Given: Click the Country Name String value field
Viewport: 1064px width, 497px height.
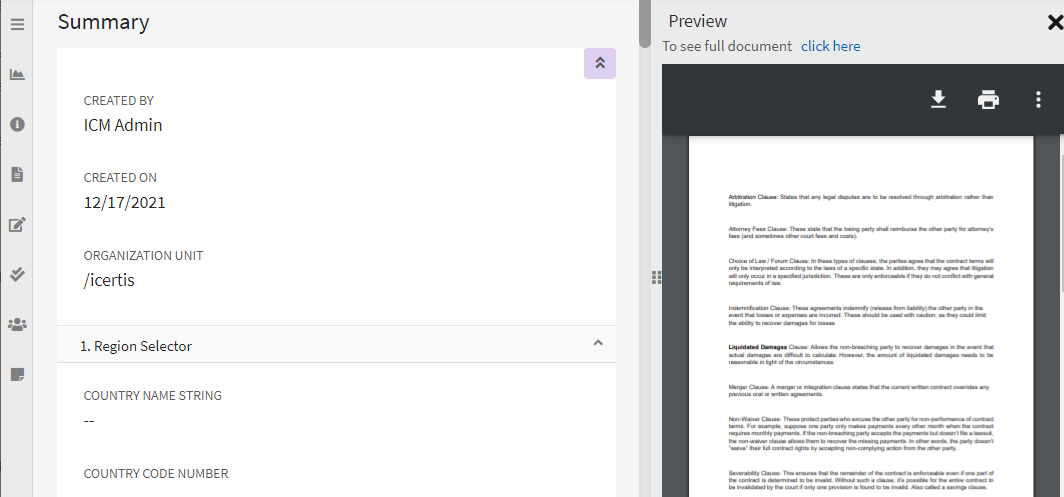Looking at the screenshot, I should pos(89,420).
